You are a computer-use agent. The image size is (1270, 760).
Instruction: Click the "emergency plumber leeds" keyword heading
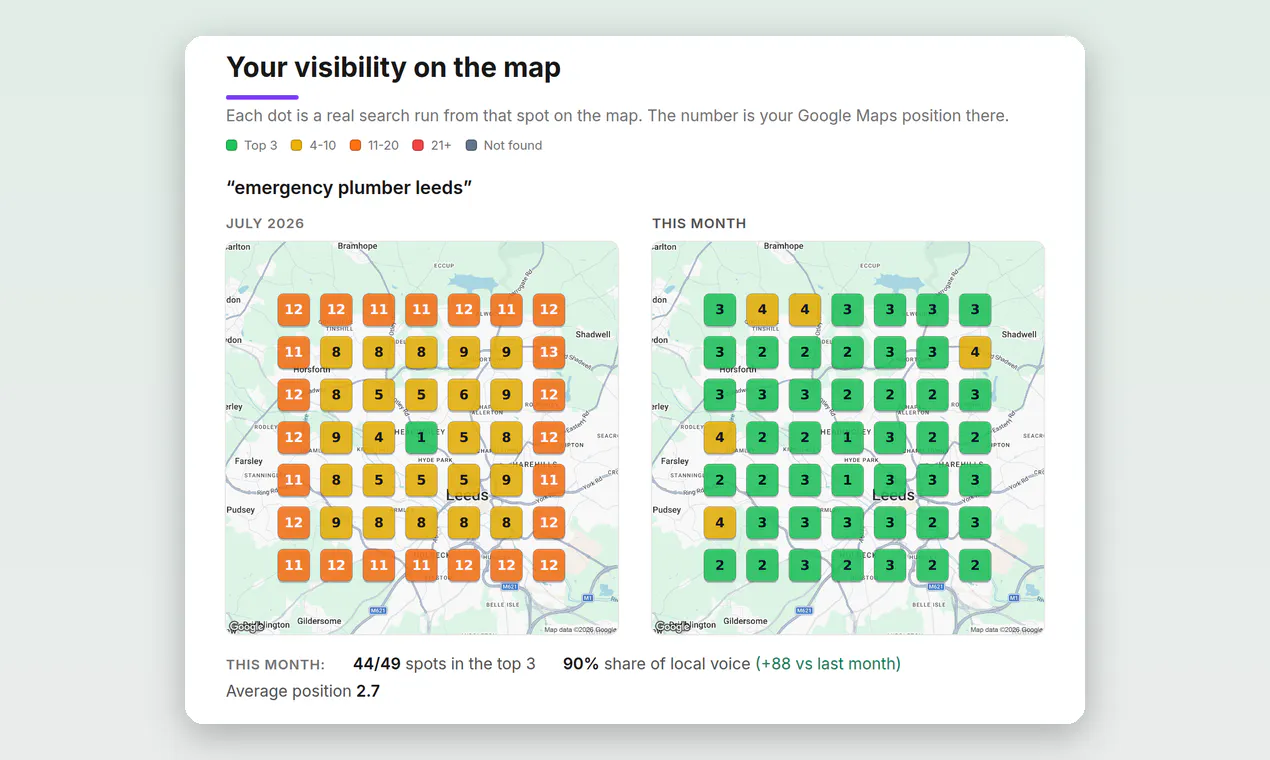pyautogui.click(x=349, y=188)
